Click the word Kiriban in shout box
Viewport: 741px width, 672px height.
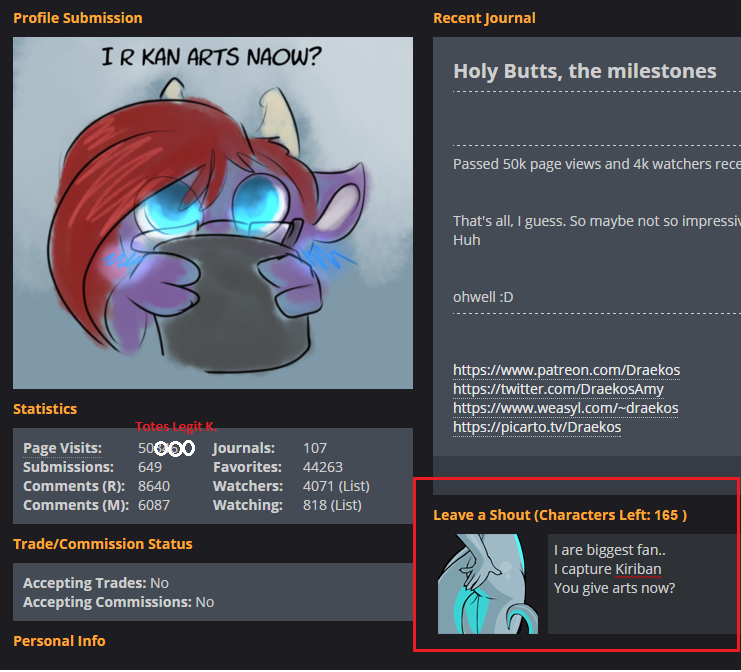[638, 569]
